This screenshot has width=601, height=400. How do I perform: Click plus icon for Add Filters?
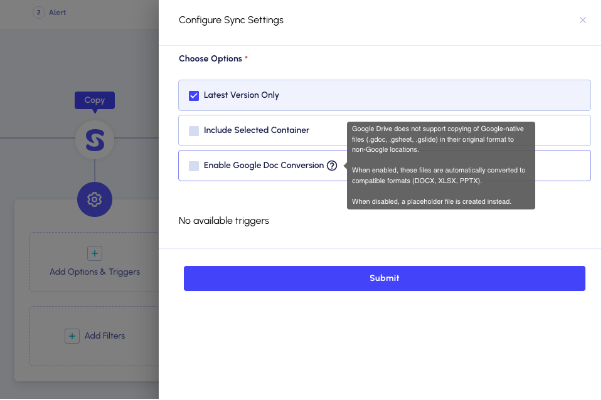point(72,336)
